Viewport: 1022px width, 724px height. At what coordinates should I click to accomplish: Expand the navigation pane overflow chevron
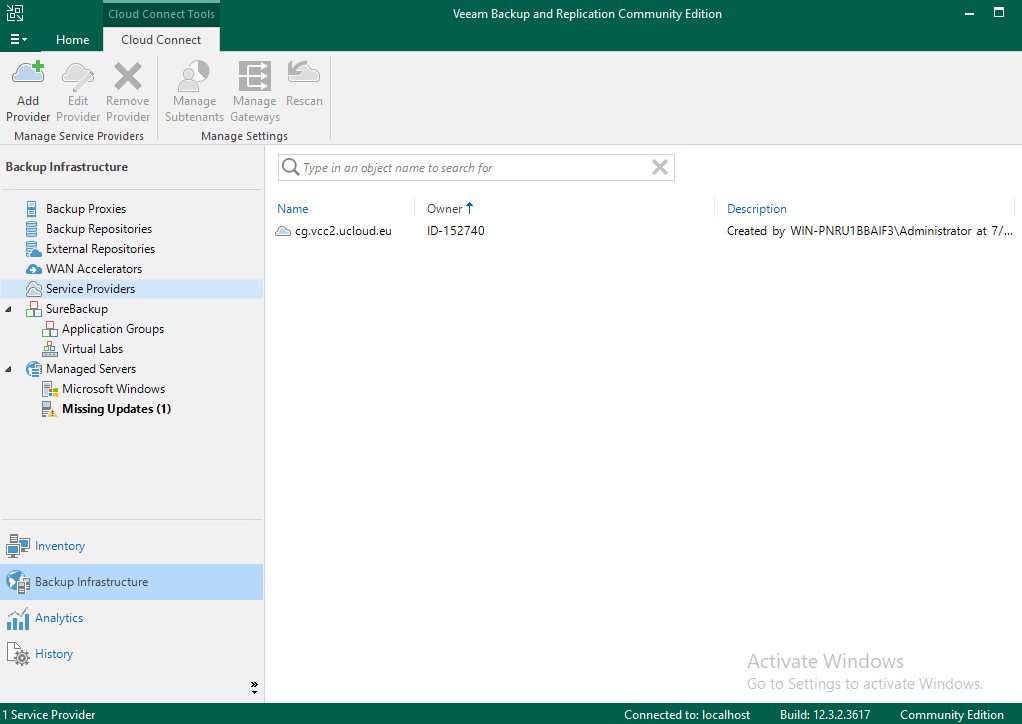pyautogui.click(x=254, y=687)
